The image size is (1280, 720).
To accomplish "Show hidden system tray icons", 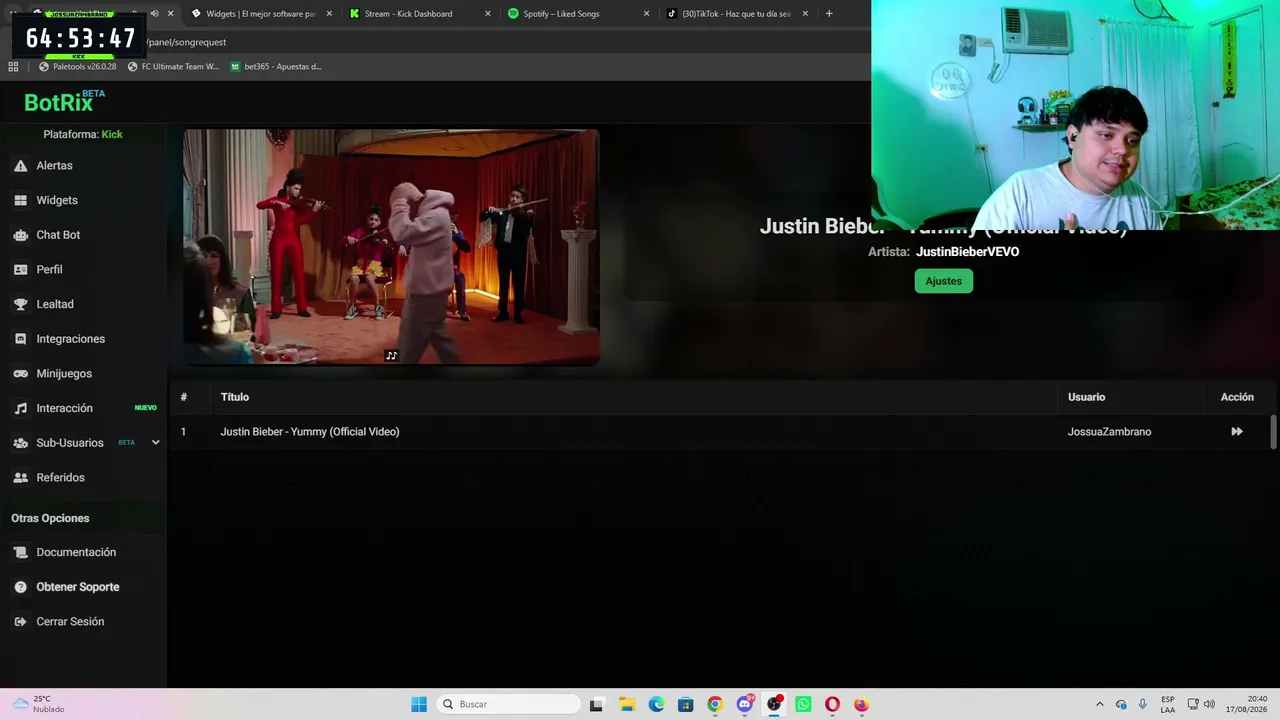I will pyautogui.click(x=1100, y=704).
